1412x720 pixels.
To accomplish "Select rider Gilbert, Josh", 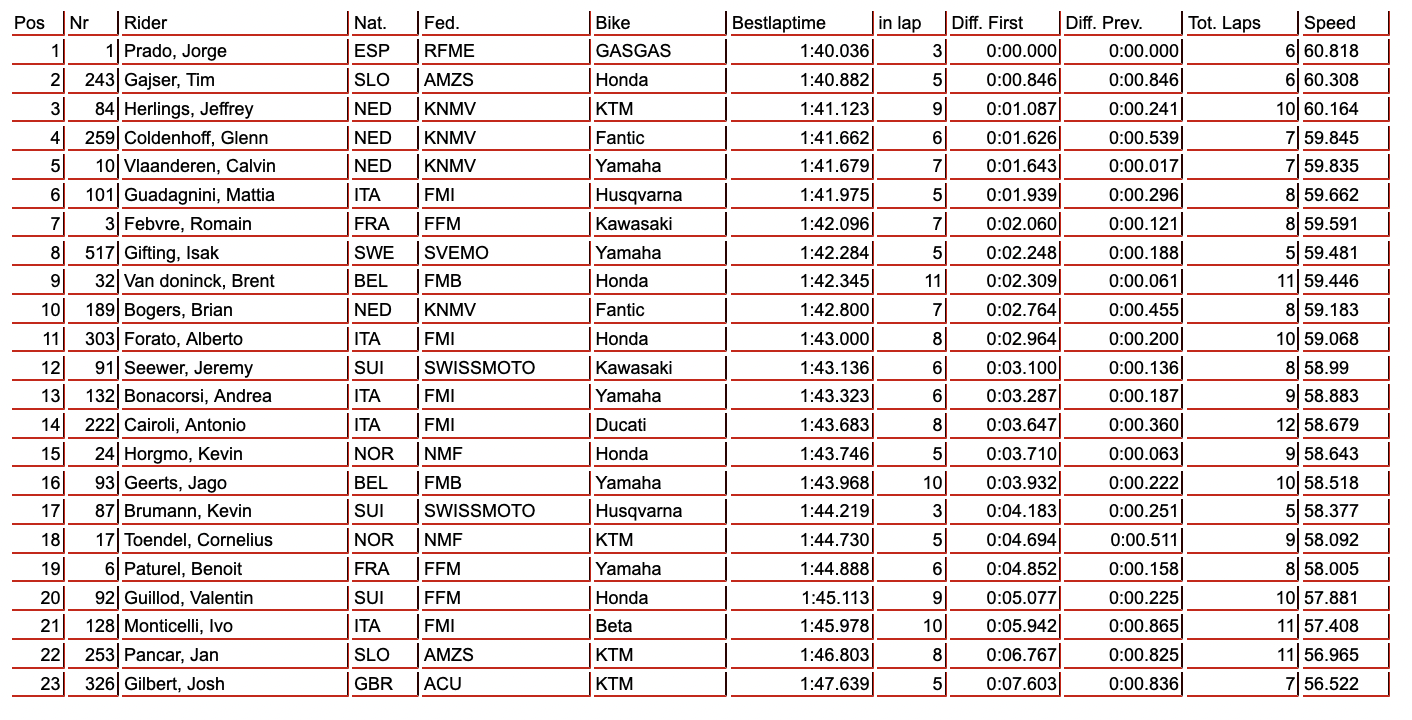I will pos(174,685).
